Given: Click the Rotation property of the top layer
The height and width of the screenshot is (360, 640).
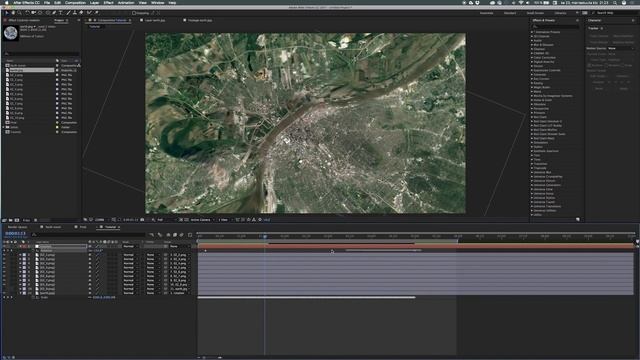Looking at the screenshot, I should coord(46,251).
